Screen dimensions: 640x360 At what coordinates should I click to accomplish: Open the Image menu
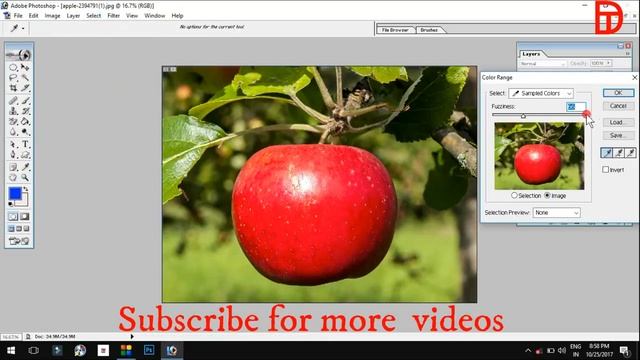pos(52,16)
